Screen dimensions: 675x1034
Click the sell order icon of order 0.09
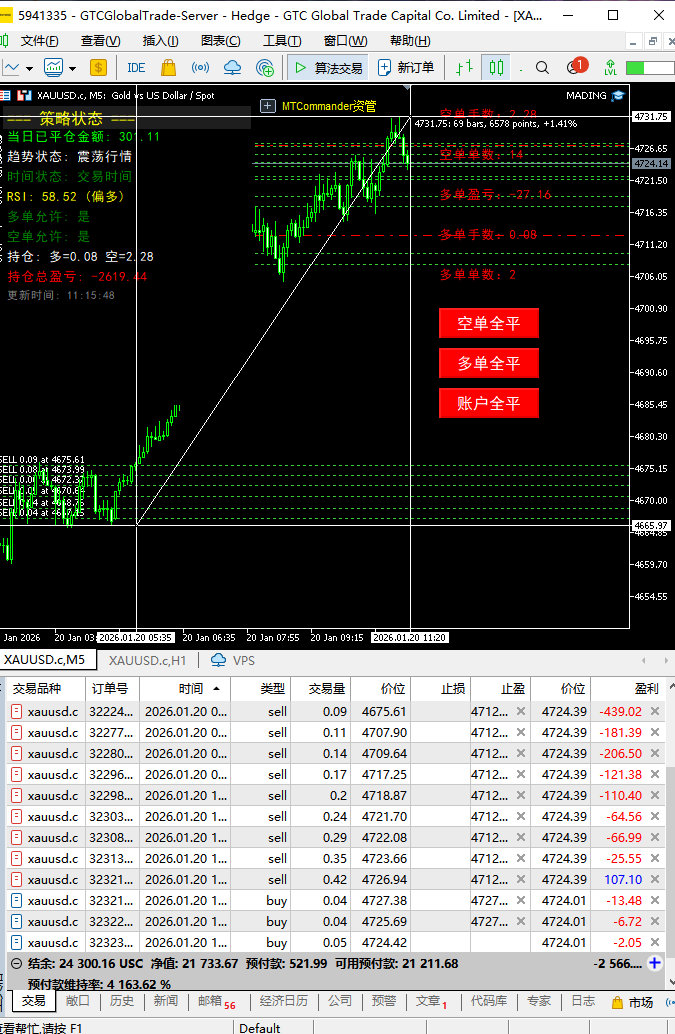tap(16, 712)
